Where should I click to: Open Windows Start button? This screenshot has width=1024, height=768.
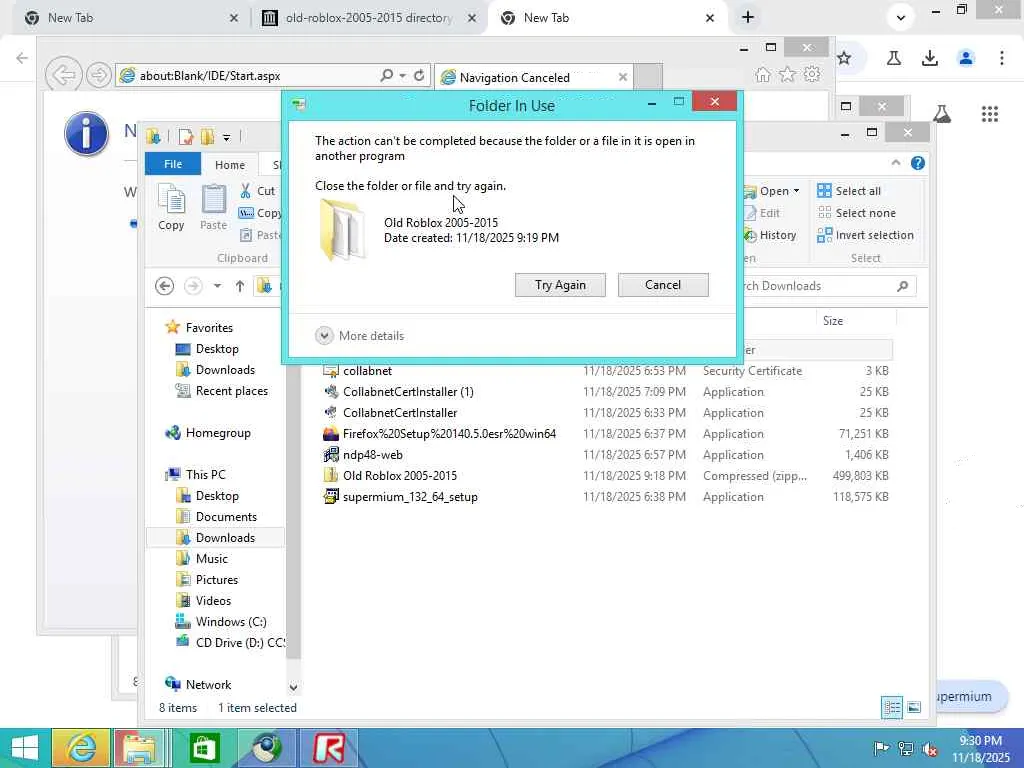click(25, 748)
